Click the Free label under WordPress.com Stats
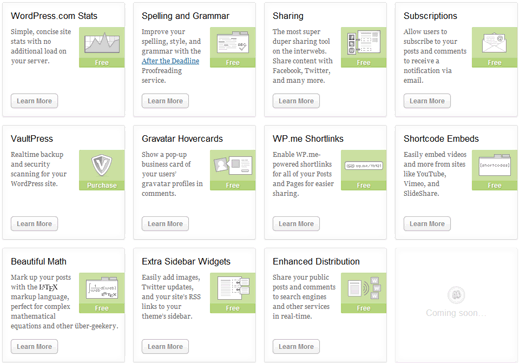 [102, 63]
